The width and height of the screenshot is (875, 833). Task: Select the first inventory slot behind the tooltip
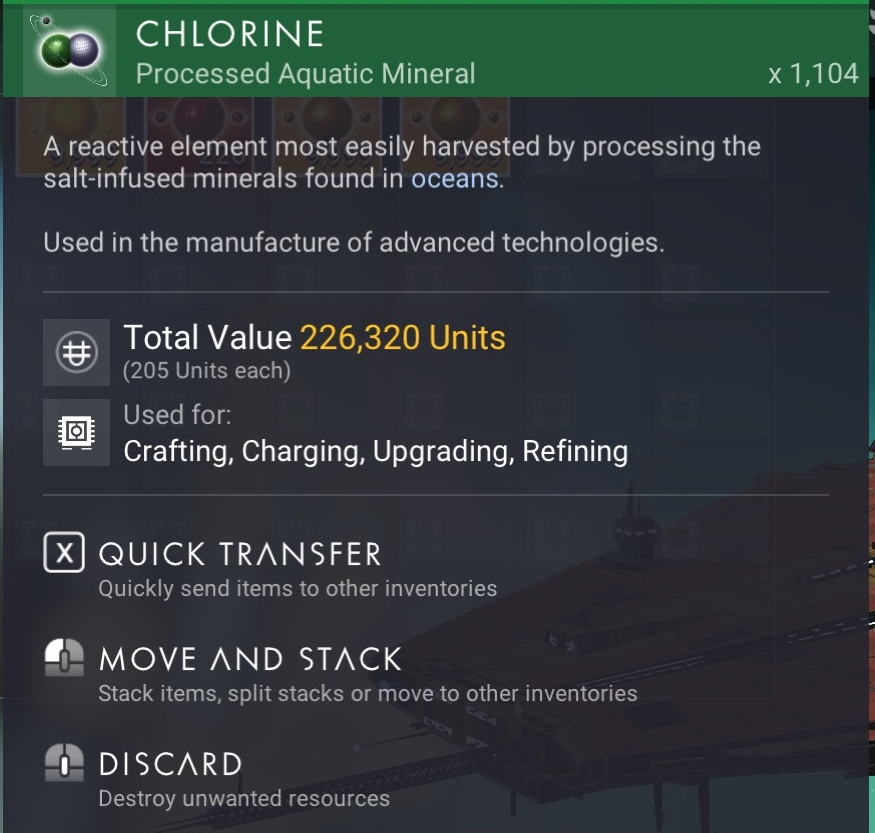71,136
